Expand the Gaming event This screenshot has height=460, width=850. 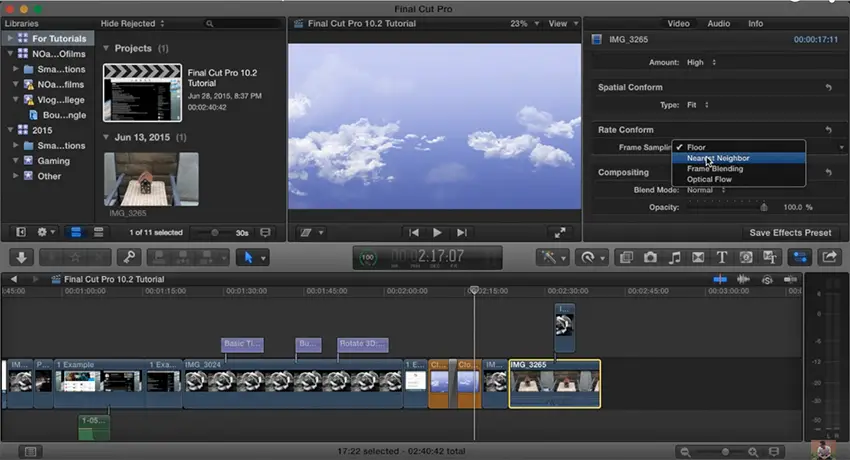coord(16,160)
